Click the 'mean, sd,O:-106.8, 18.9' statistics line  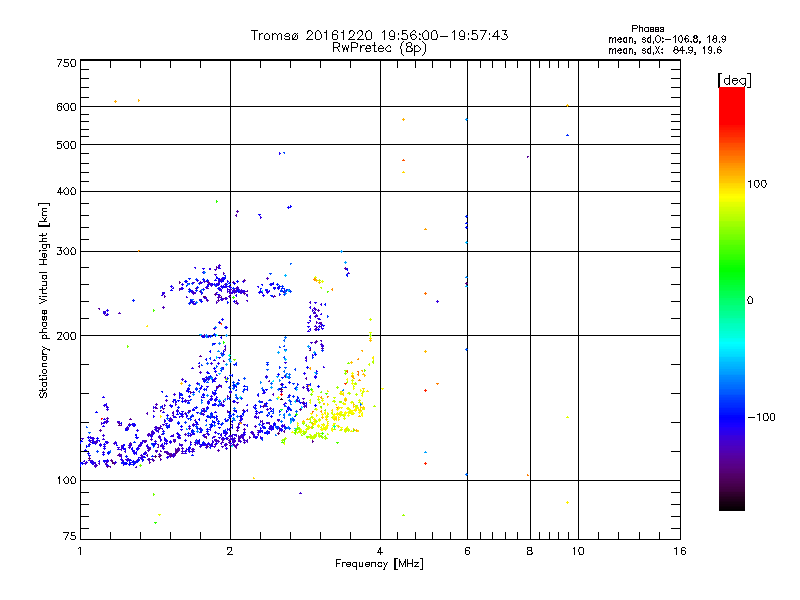coord(667,39)
